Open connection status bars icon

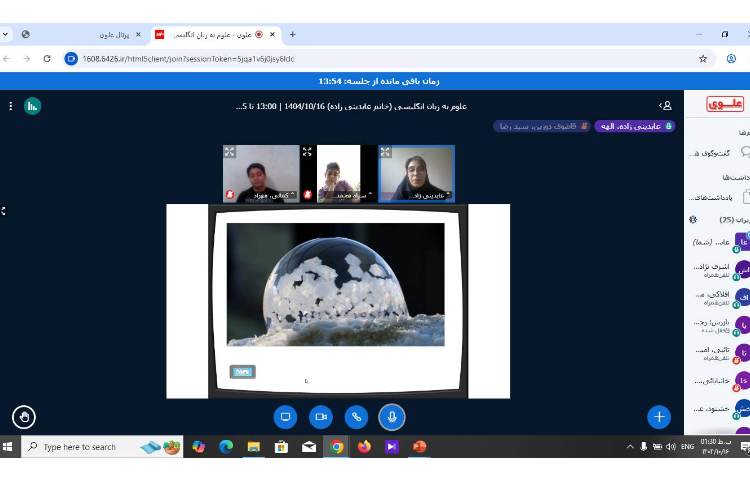(32, 105)
